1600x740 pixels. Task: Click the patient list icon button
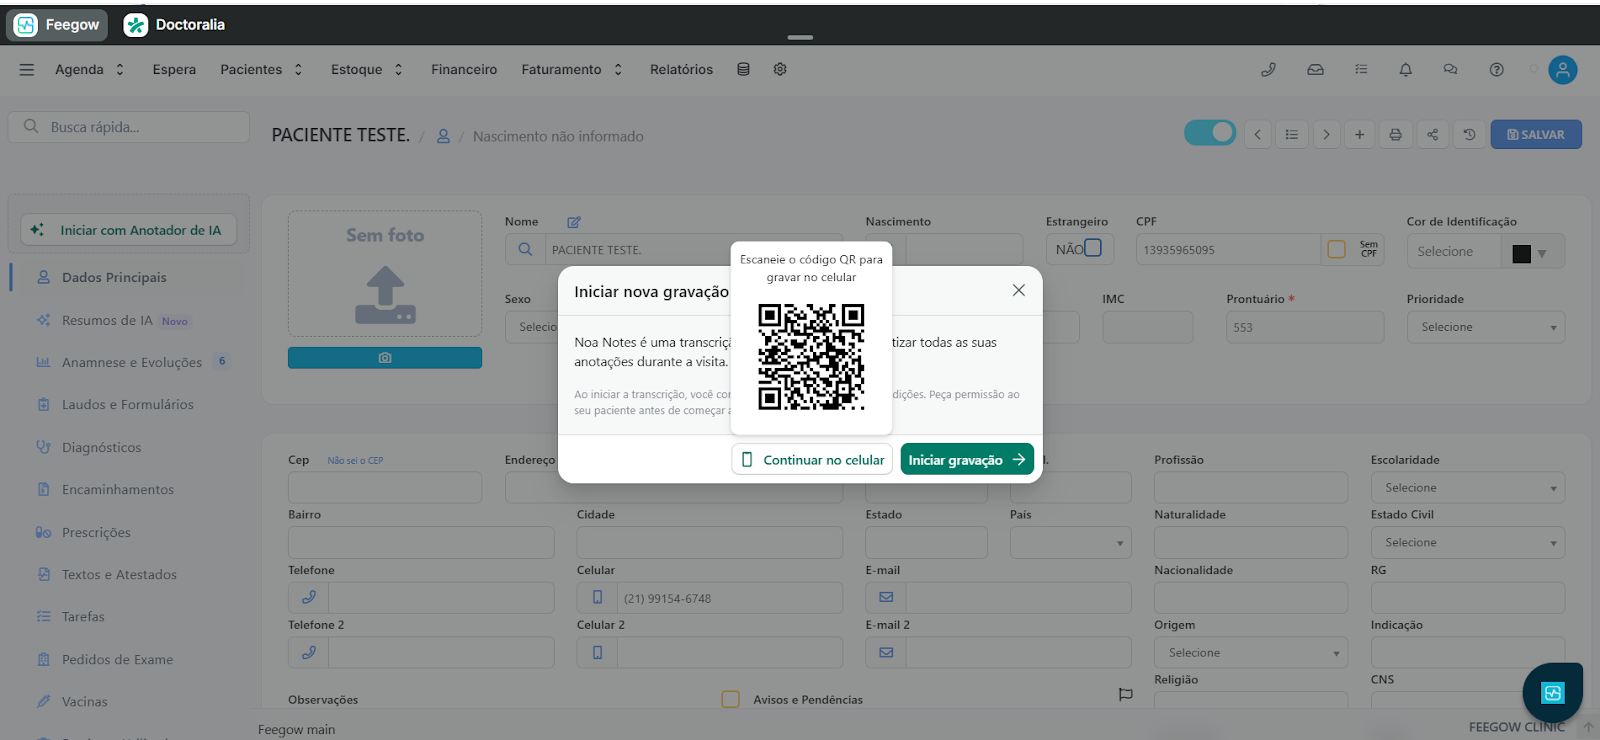tap(1292, 135)
